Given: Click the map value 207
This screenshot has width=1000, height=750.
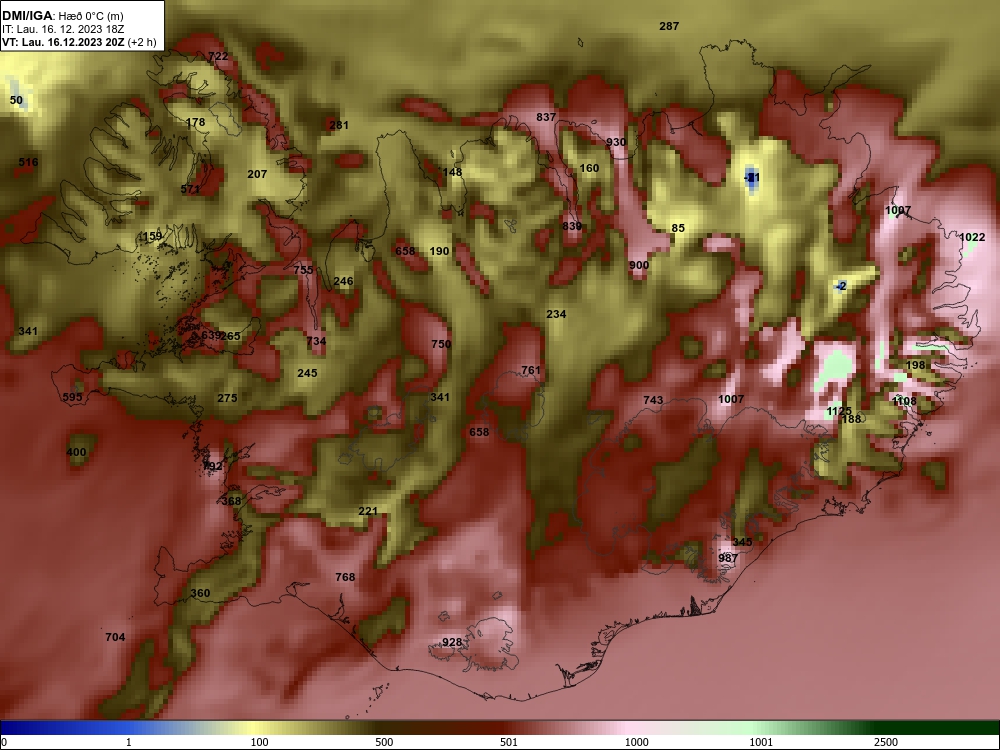Looking at the screenshot, I should click(257, 174).
